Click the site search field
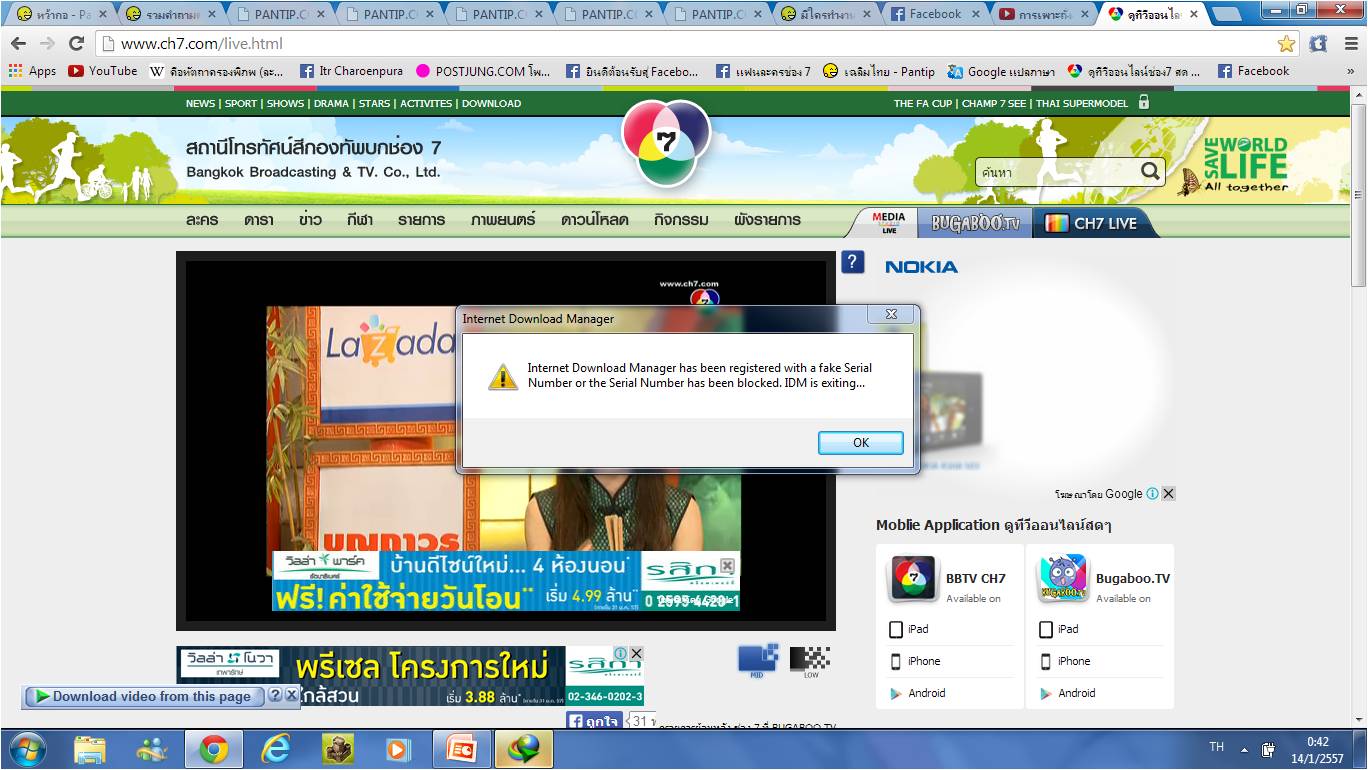The width and height of the screenshot is (1368, 770). (1056, 172)
